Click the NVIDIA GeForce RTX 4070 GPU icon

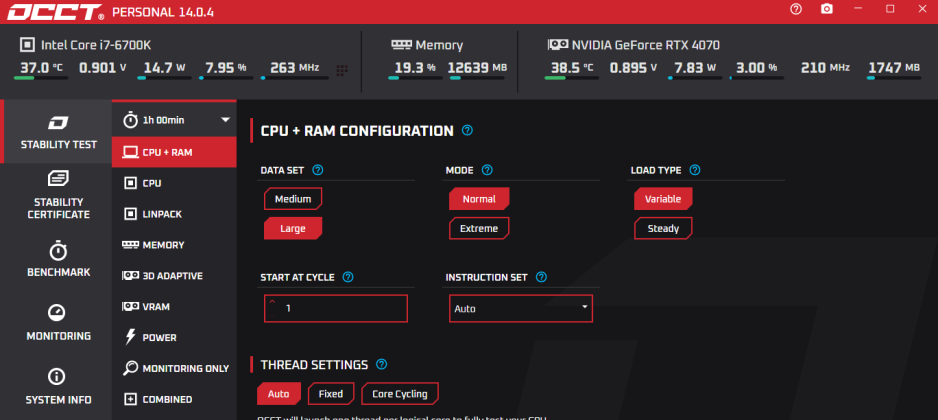coord(558,45)
